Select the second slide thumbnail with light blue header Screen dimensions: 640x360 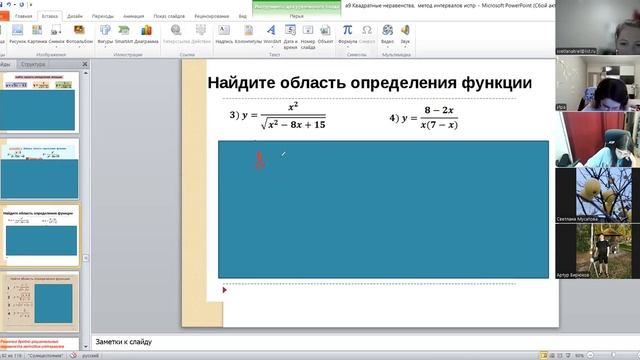pos(39,169)
